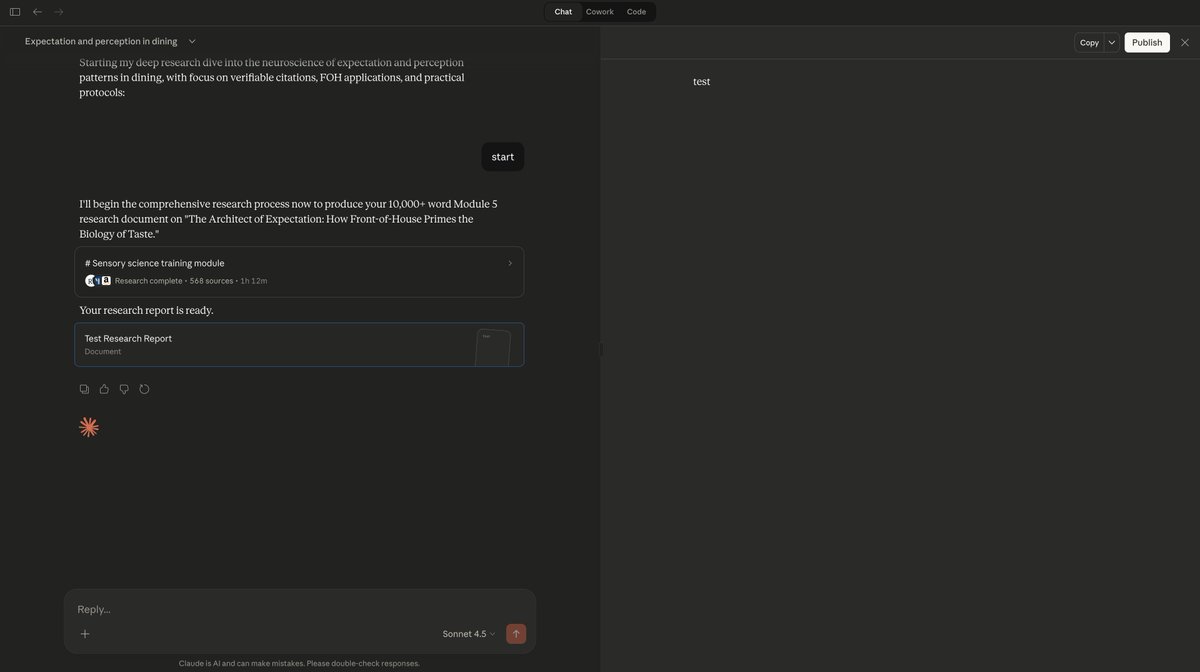1200x672 pixels.
Task: Publish the research report
Action: (x=1147, y=42)
